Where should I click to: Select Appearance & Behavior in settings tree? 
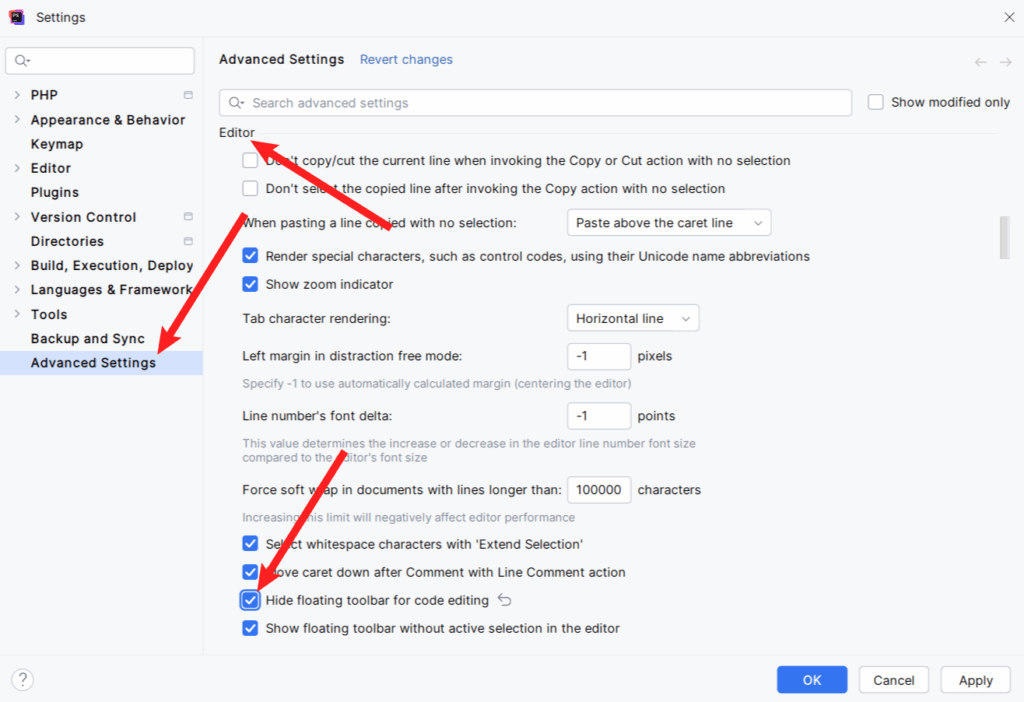click(x=108, y=120)
